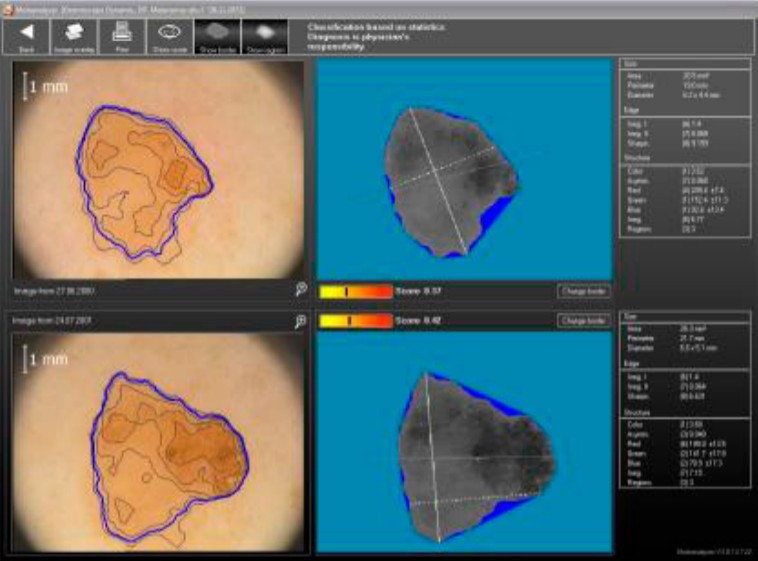
Task: Click the 1 mm scale marker in upper image
Action: 43,86
